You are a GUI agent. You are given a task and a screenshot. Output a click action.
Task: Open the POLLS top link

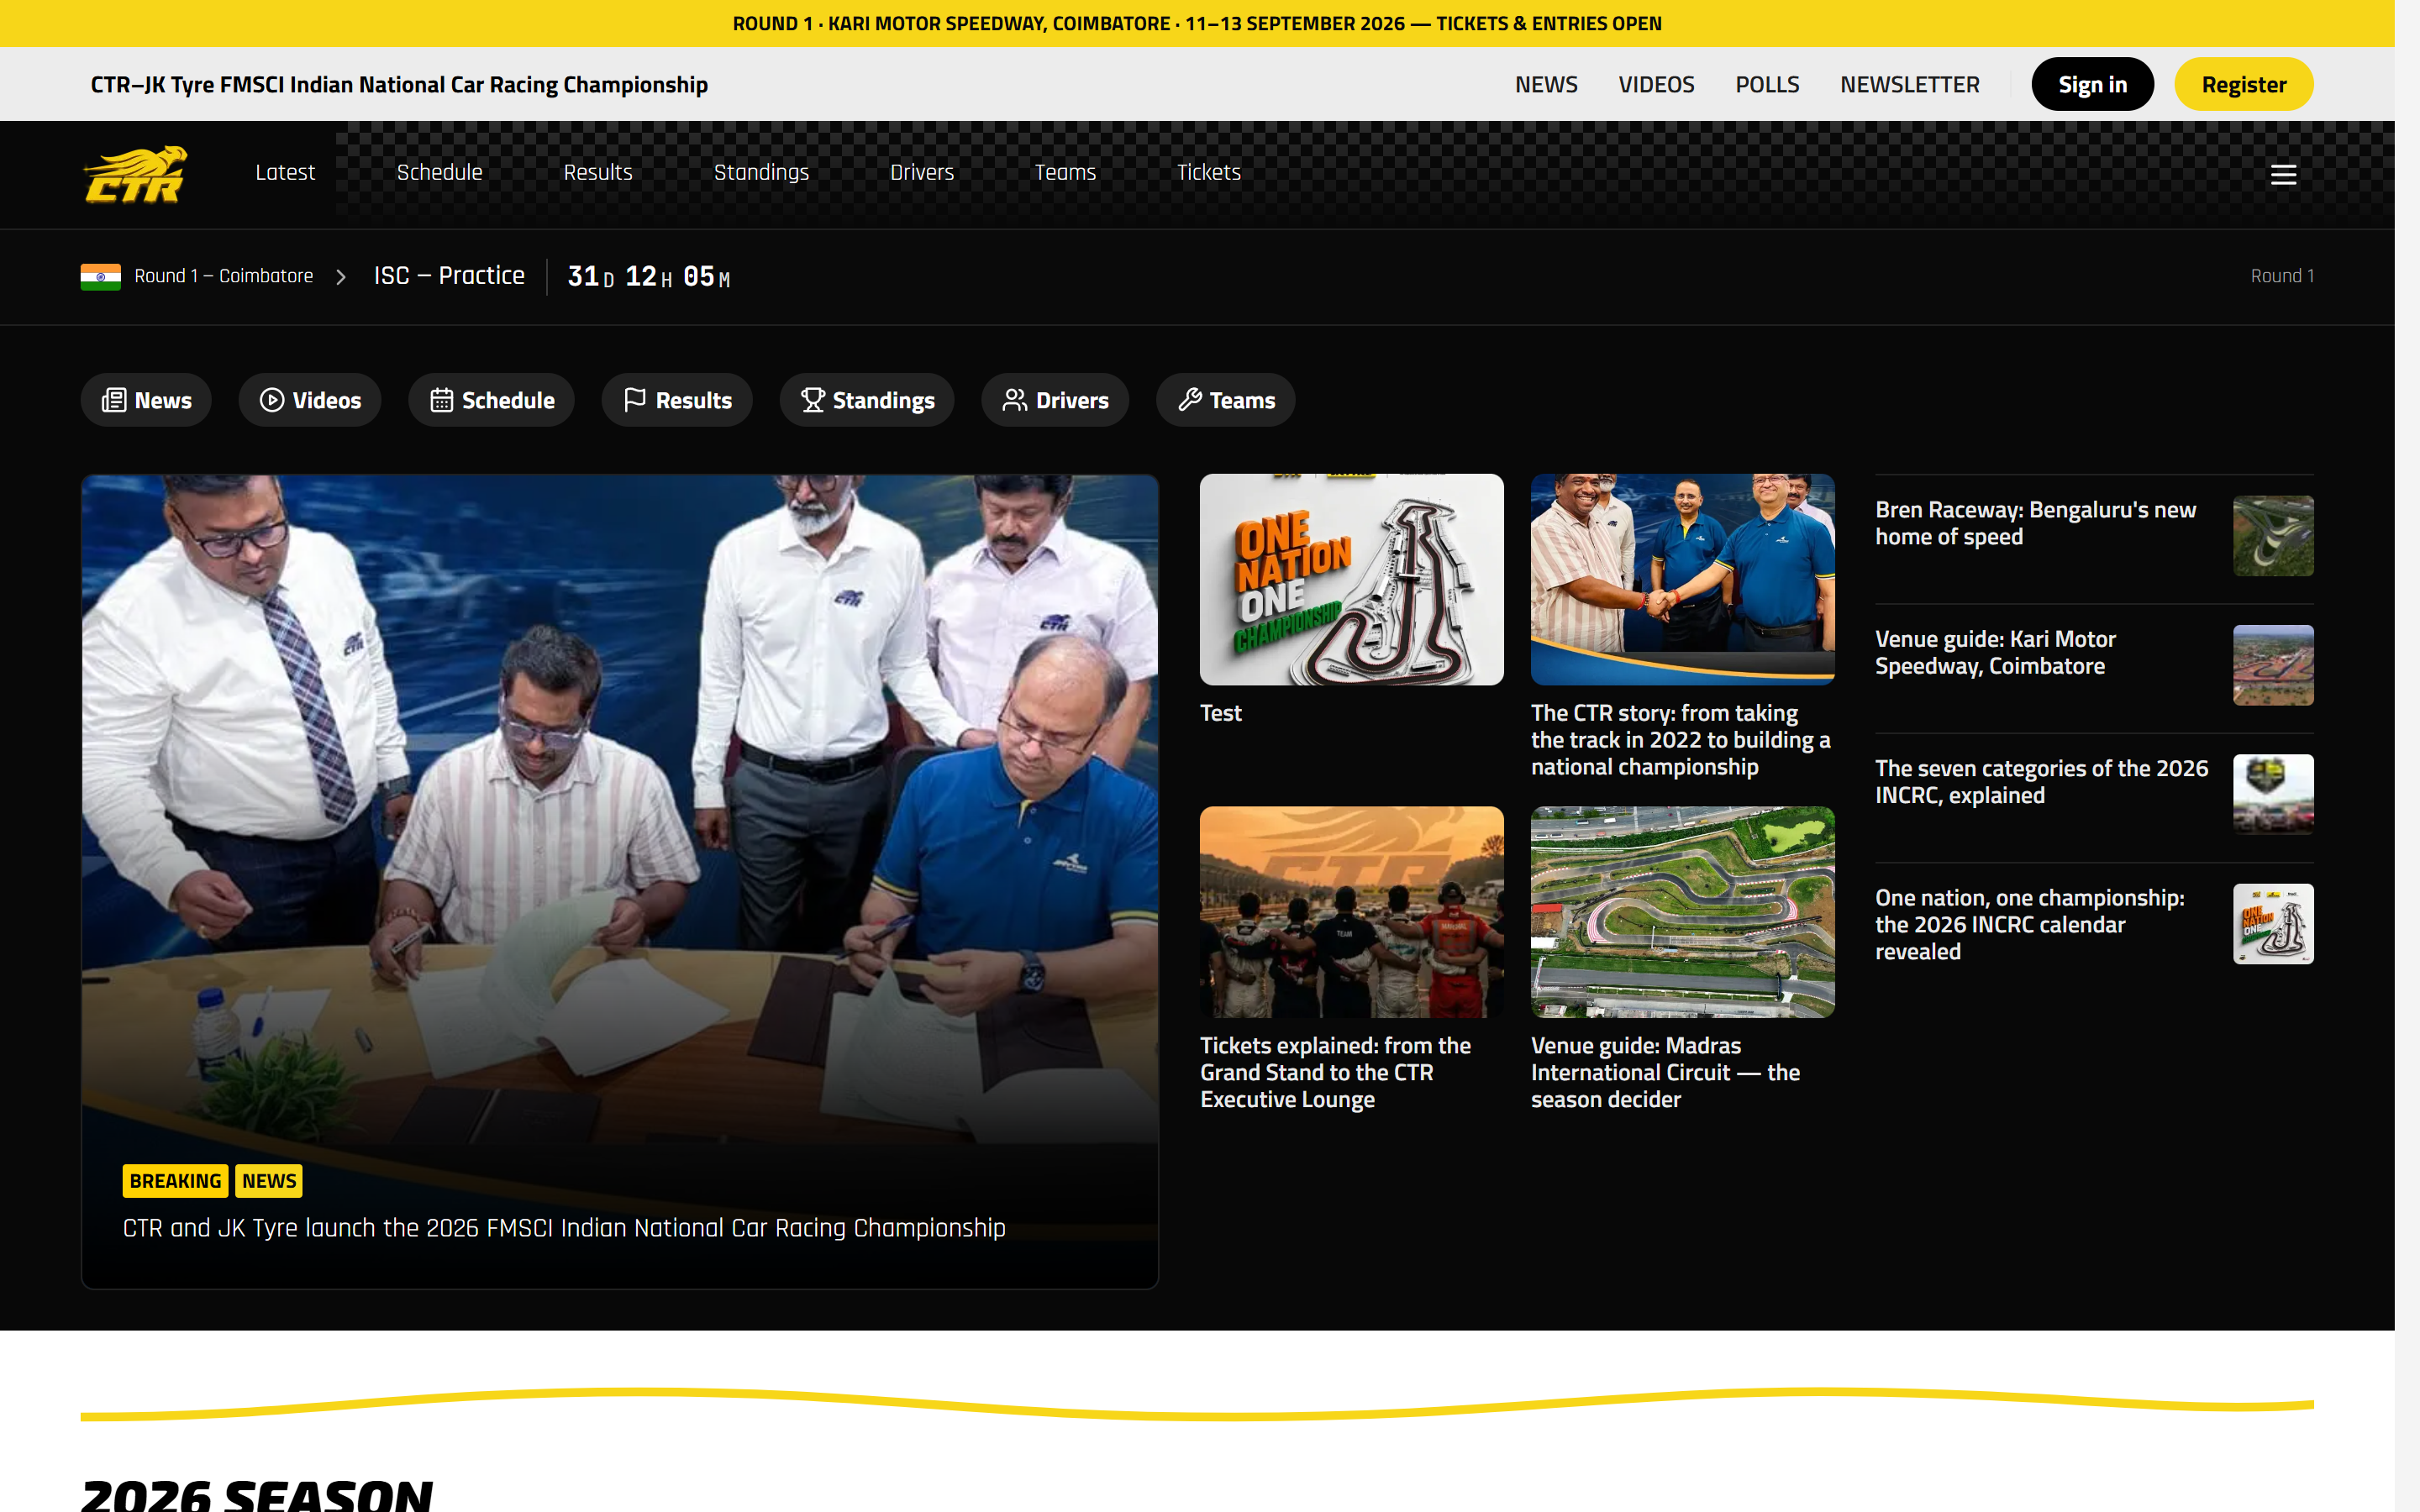1767,85
